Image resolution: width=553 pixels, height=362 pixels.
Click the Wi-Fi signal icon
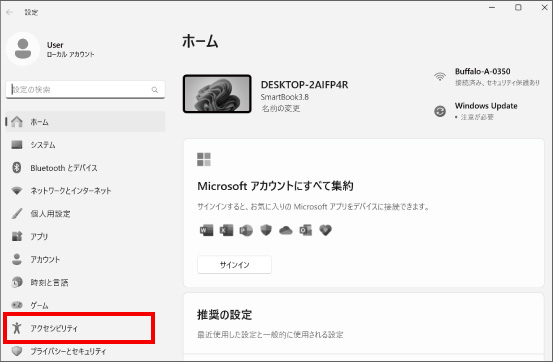coord(440,77)
